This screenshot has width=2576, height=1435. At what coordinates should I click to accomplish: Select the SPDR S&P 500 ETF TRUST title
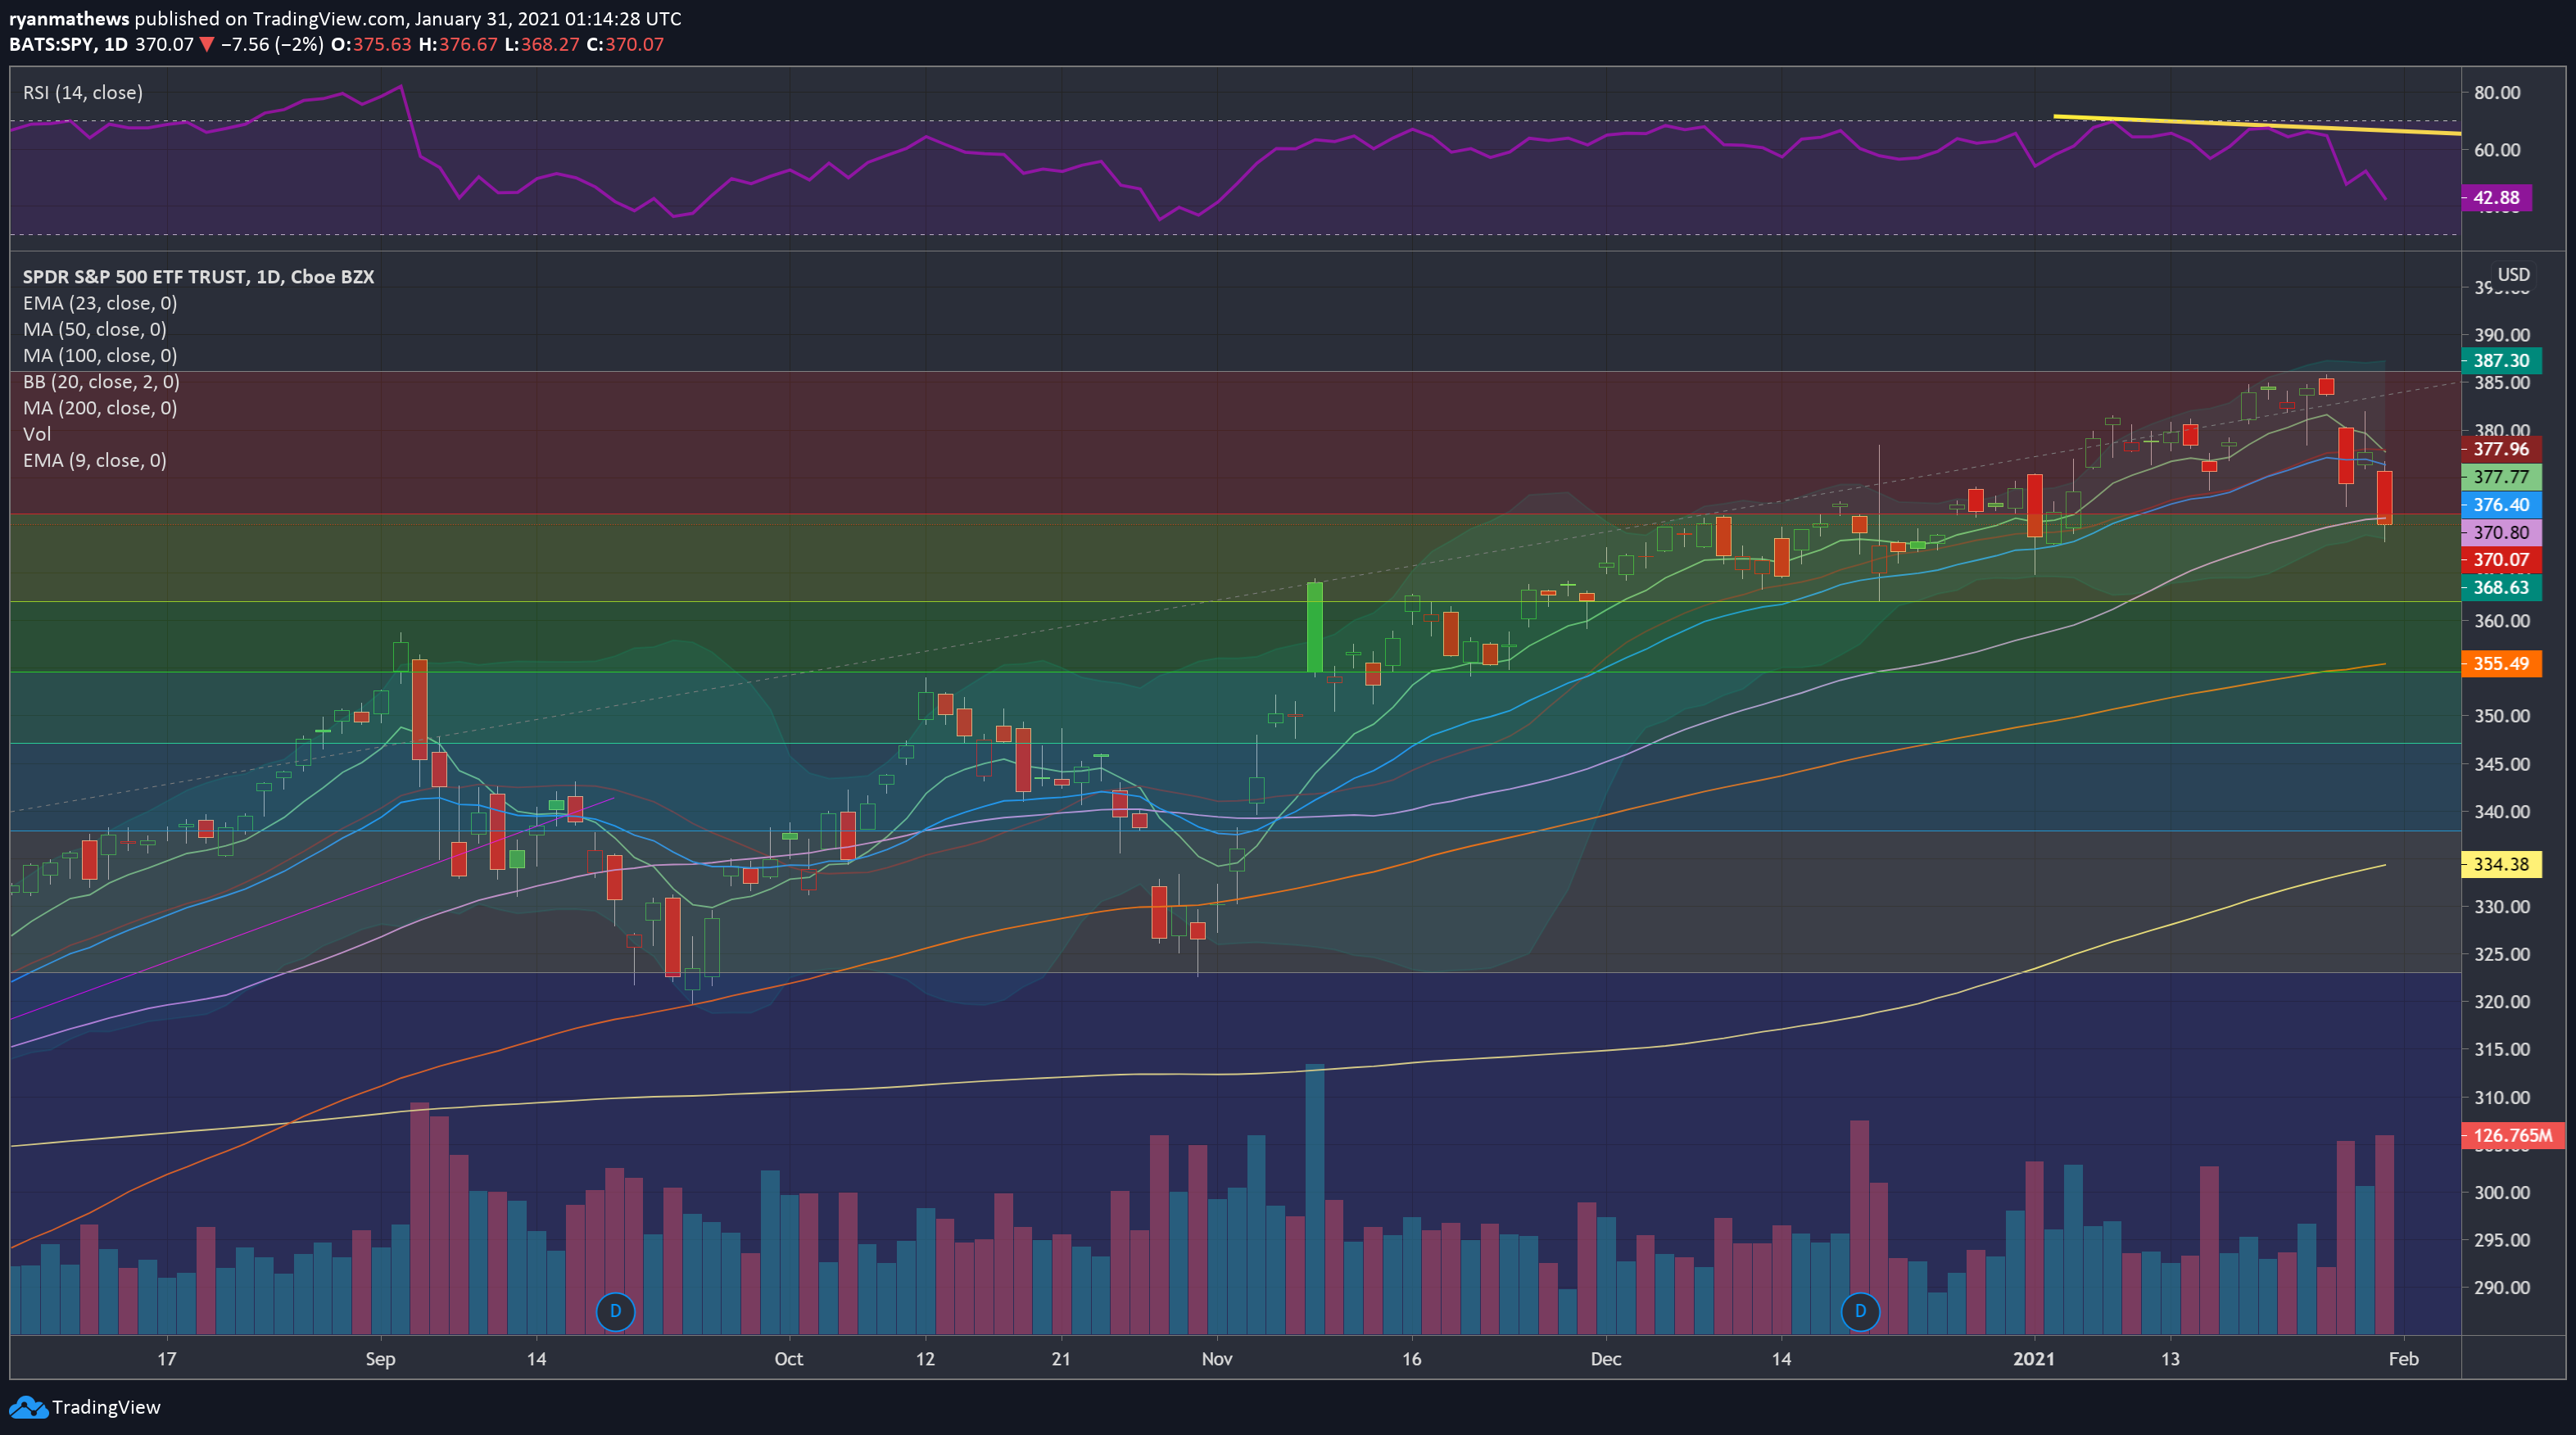[x=198, y=277]
